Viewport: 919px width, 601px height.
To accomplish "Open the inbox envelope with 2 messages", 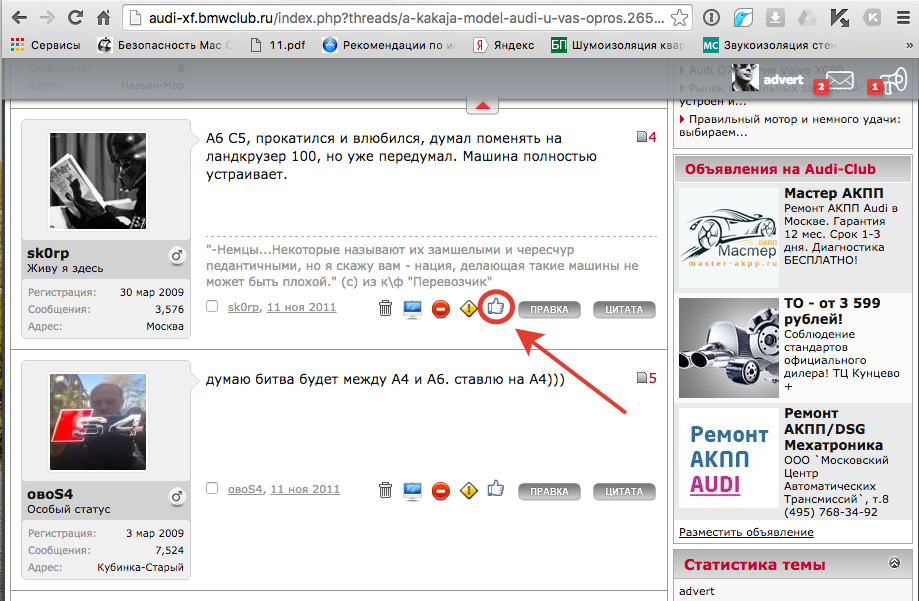I will tap(833, 82).
